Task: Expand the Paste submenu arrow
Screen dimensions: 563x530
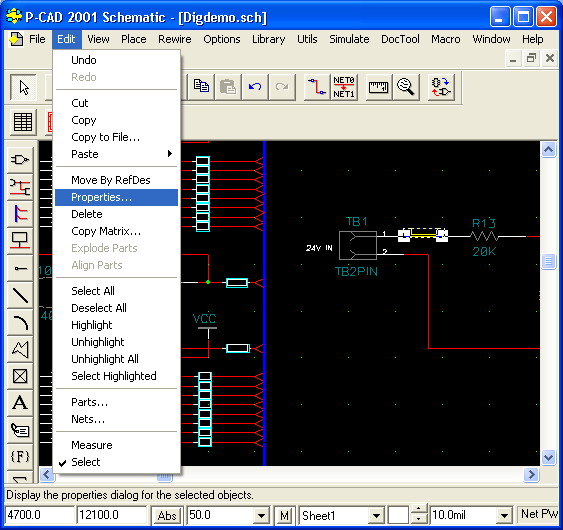Action: [x=170, y=154]
